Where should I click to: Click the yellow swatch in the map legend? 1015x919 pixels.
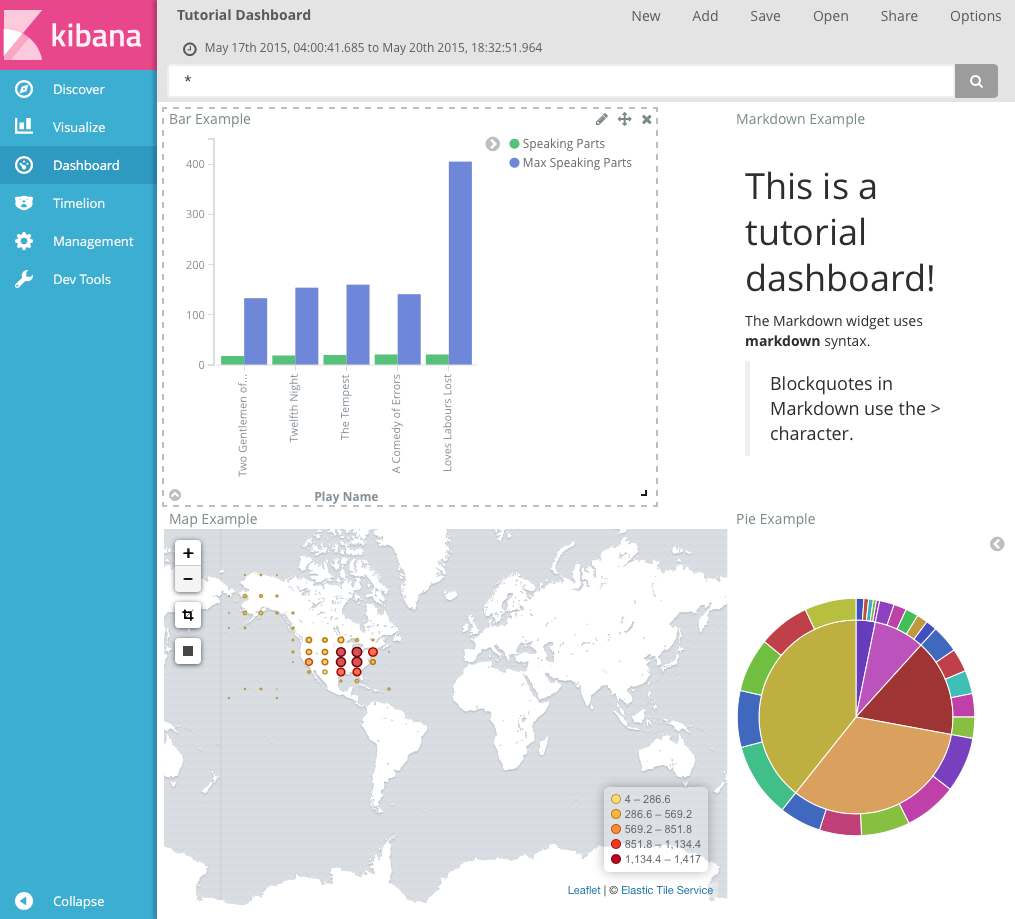(x=614, y=798)
